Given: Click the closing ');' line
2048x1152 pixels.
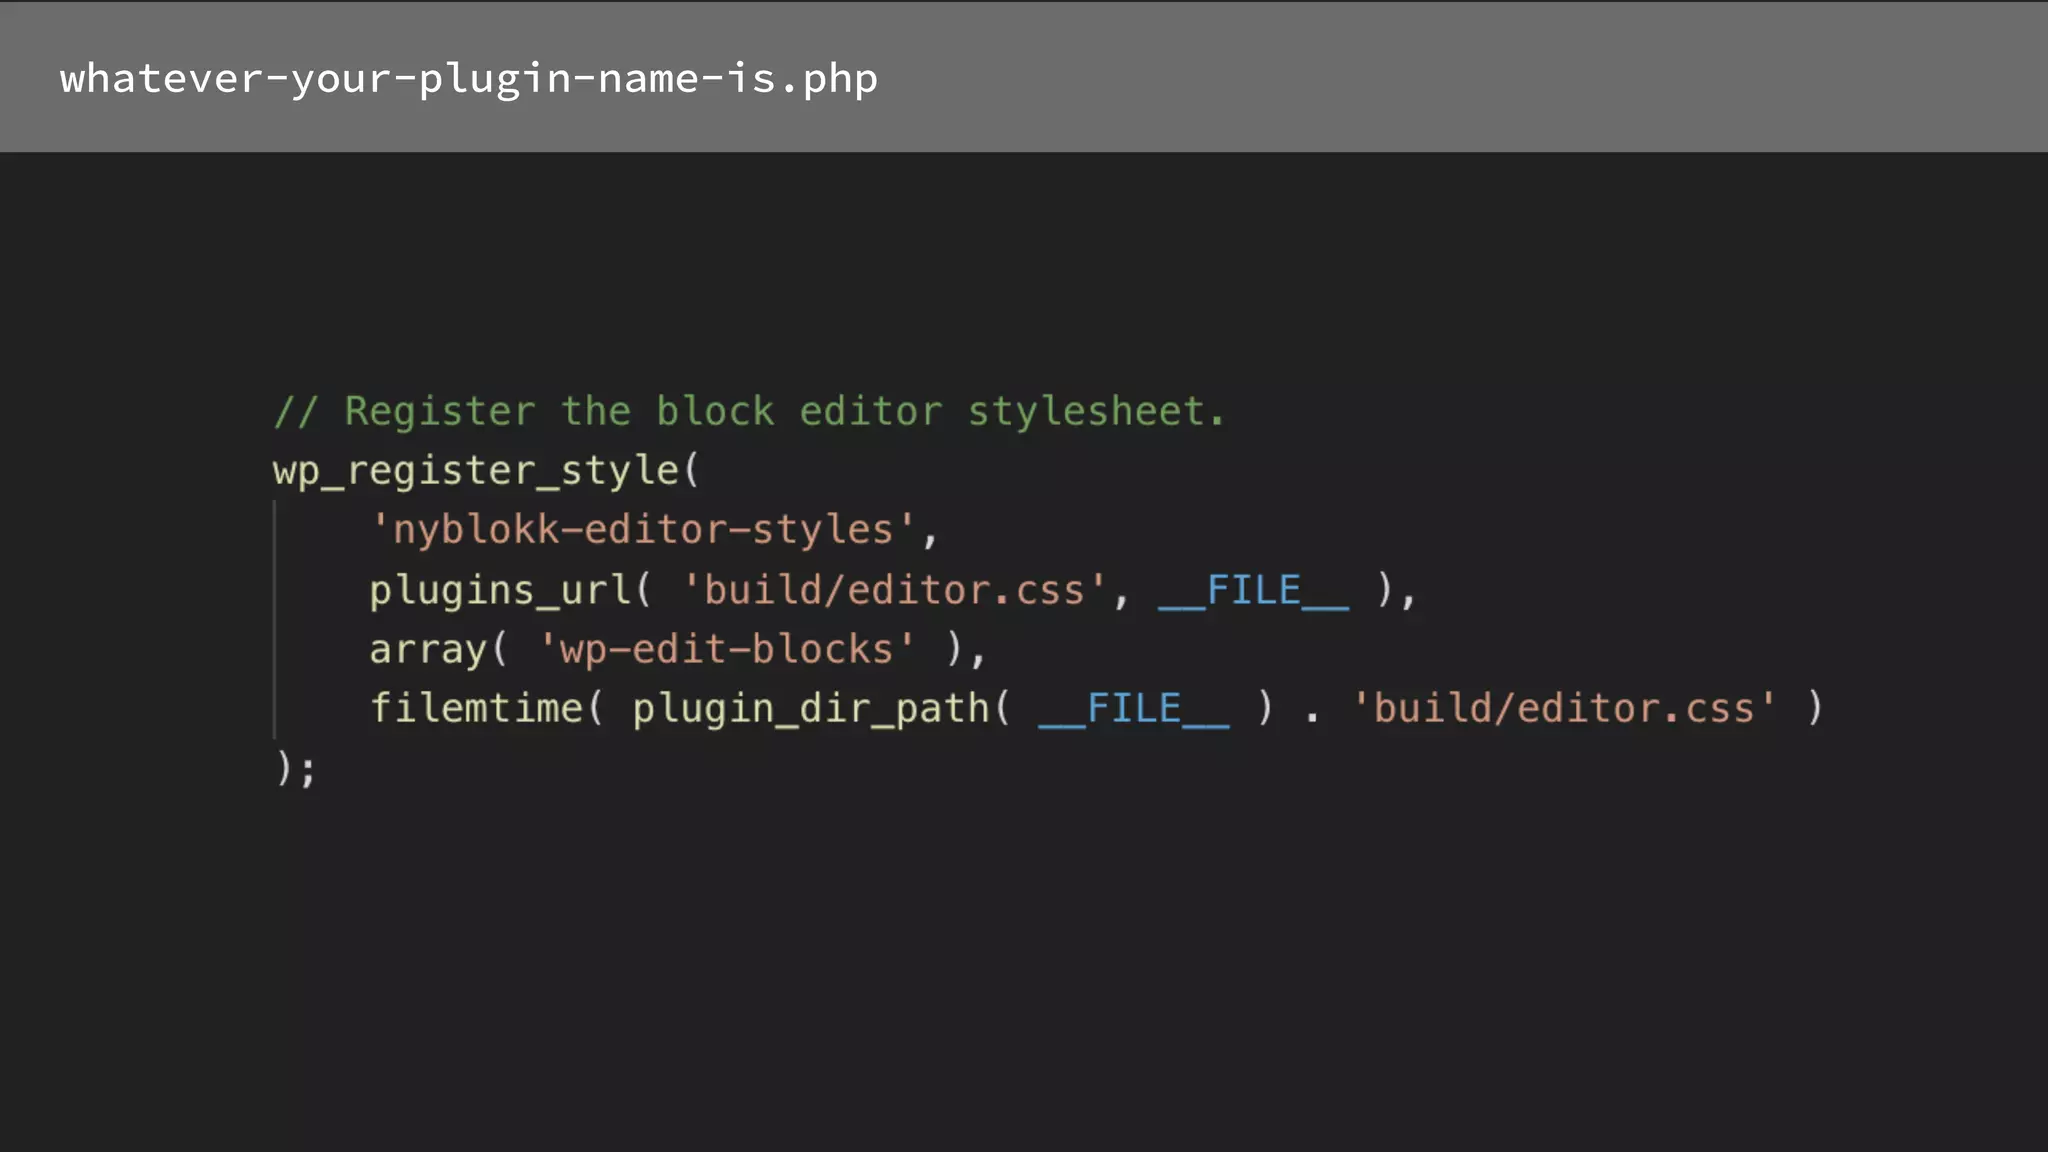Looking at the screenshot, I should point(295,768).
